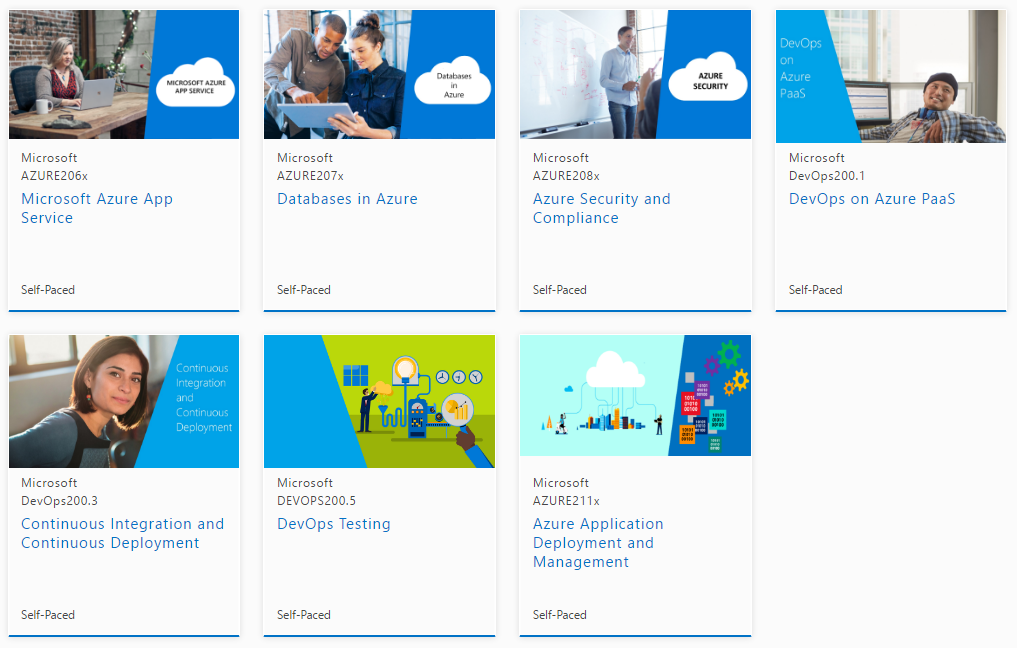
Task: Click the Databases in Azure cloud badge
Action: 450,82
